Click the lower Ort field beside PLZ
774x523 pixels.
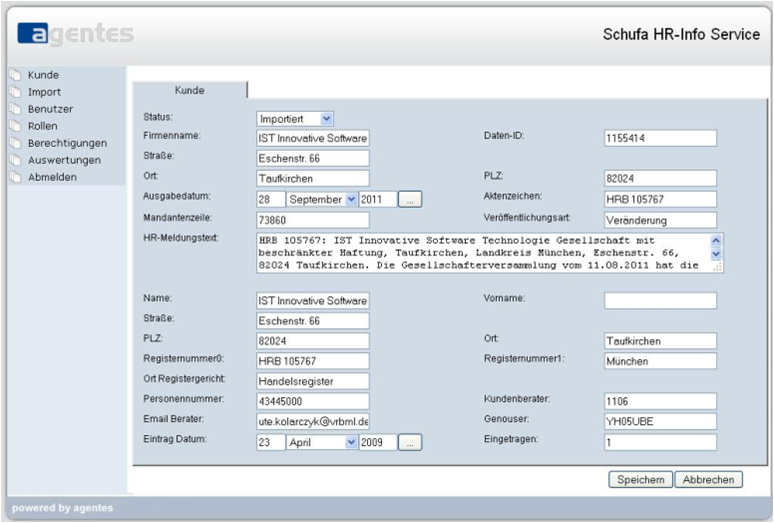tap(660, 341)
